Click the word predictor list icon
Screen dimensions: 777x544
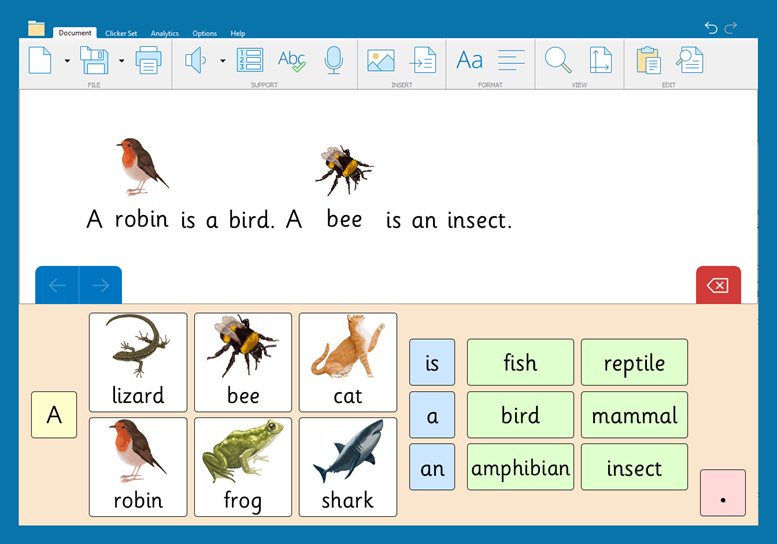[x=249, y=61]
